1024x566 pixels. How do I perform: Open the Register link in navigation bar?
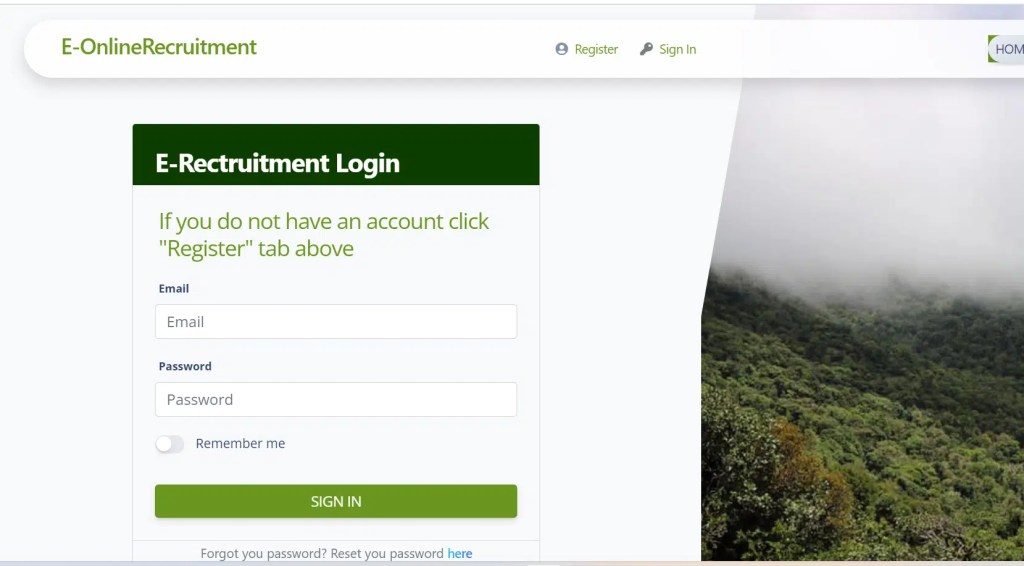(x=596, y=49)
